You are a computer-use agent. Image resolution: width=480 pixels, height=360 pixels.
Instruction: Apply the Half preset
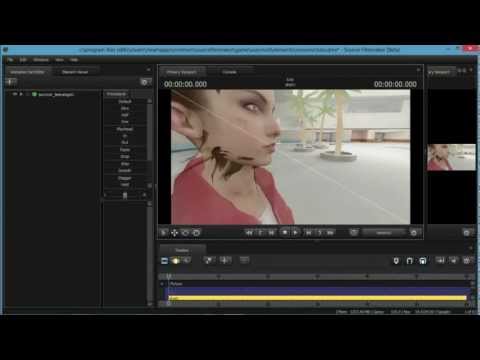pyautogui.click(x=125, y=115)
